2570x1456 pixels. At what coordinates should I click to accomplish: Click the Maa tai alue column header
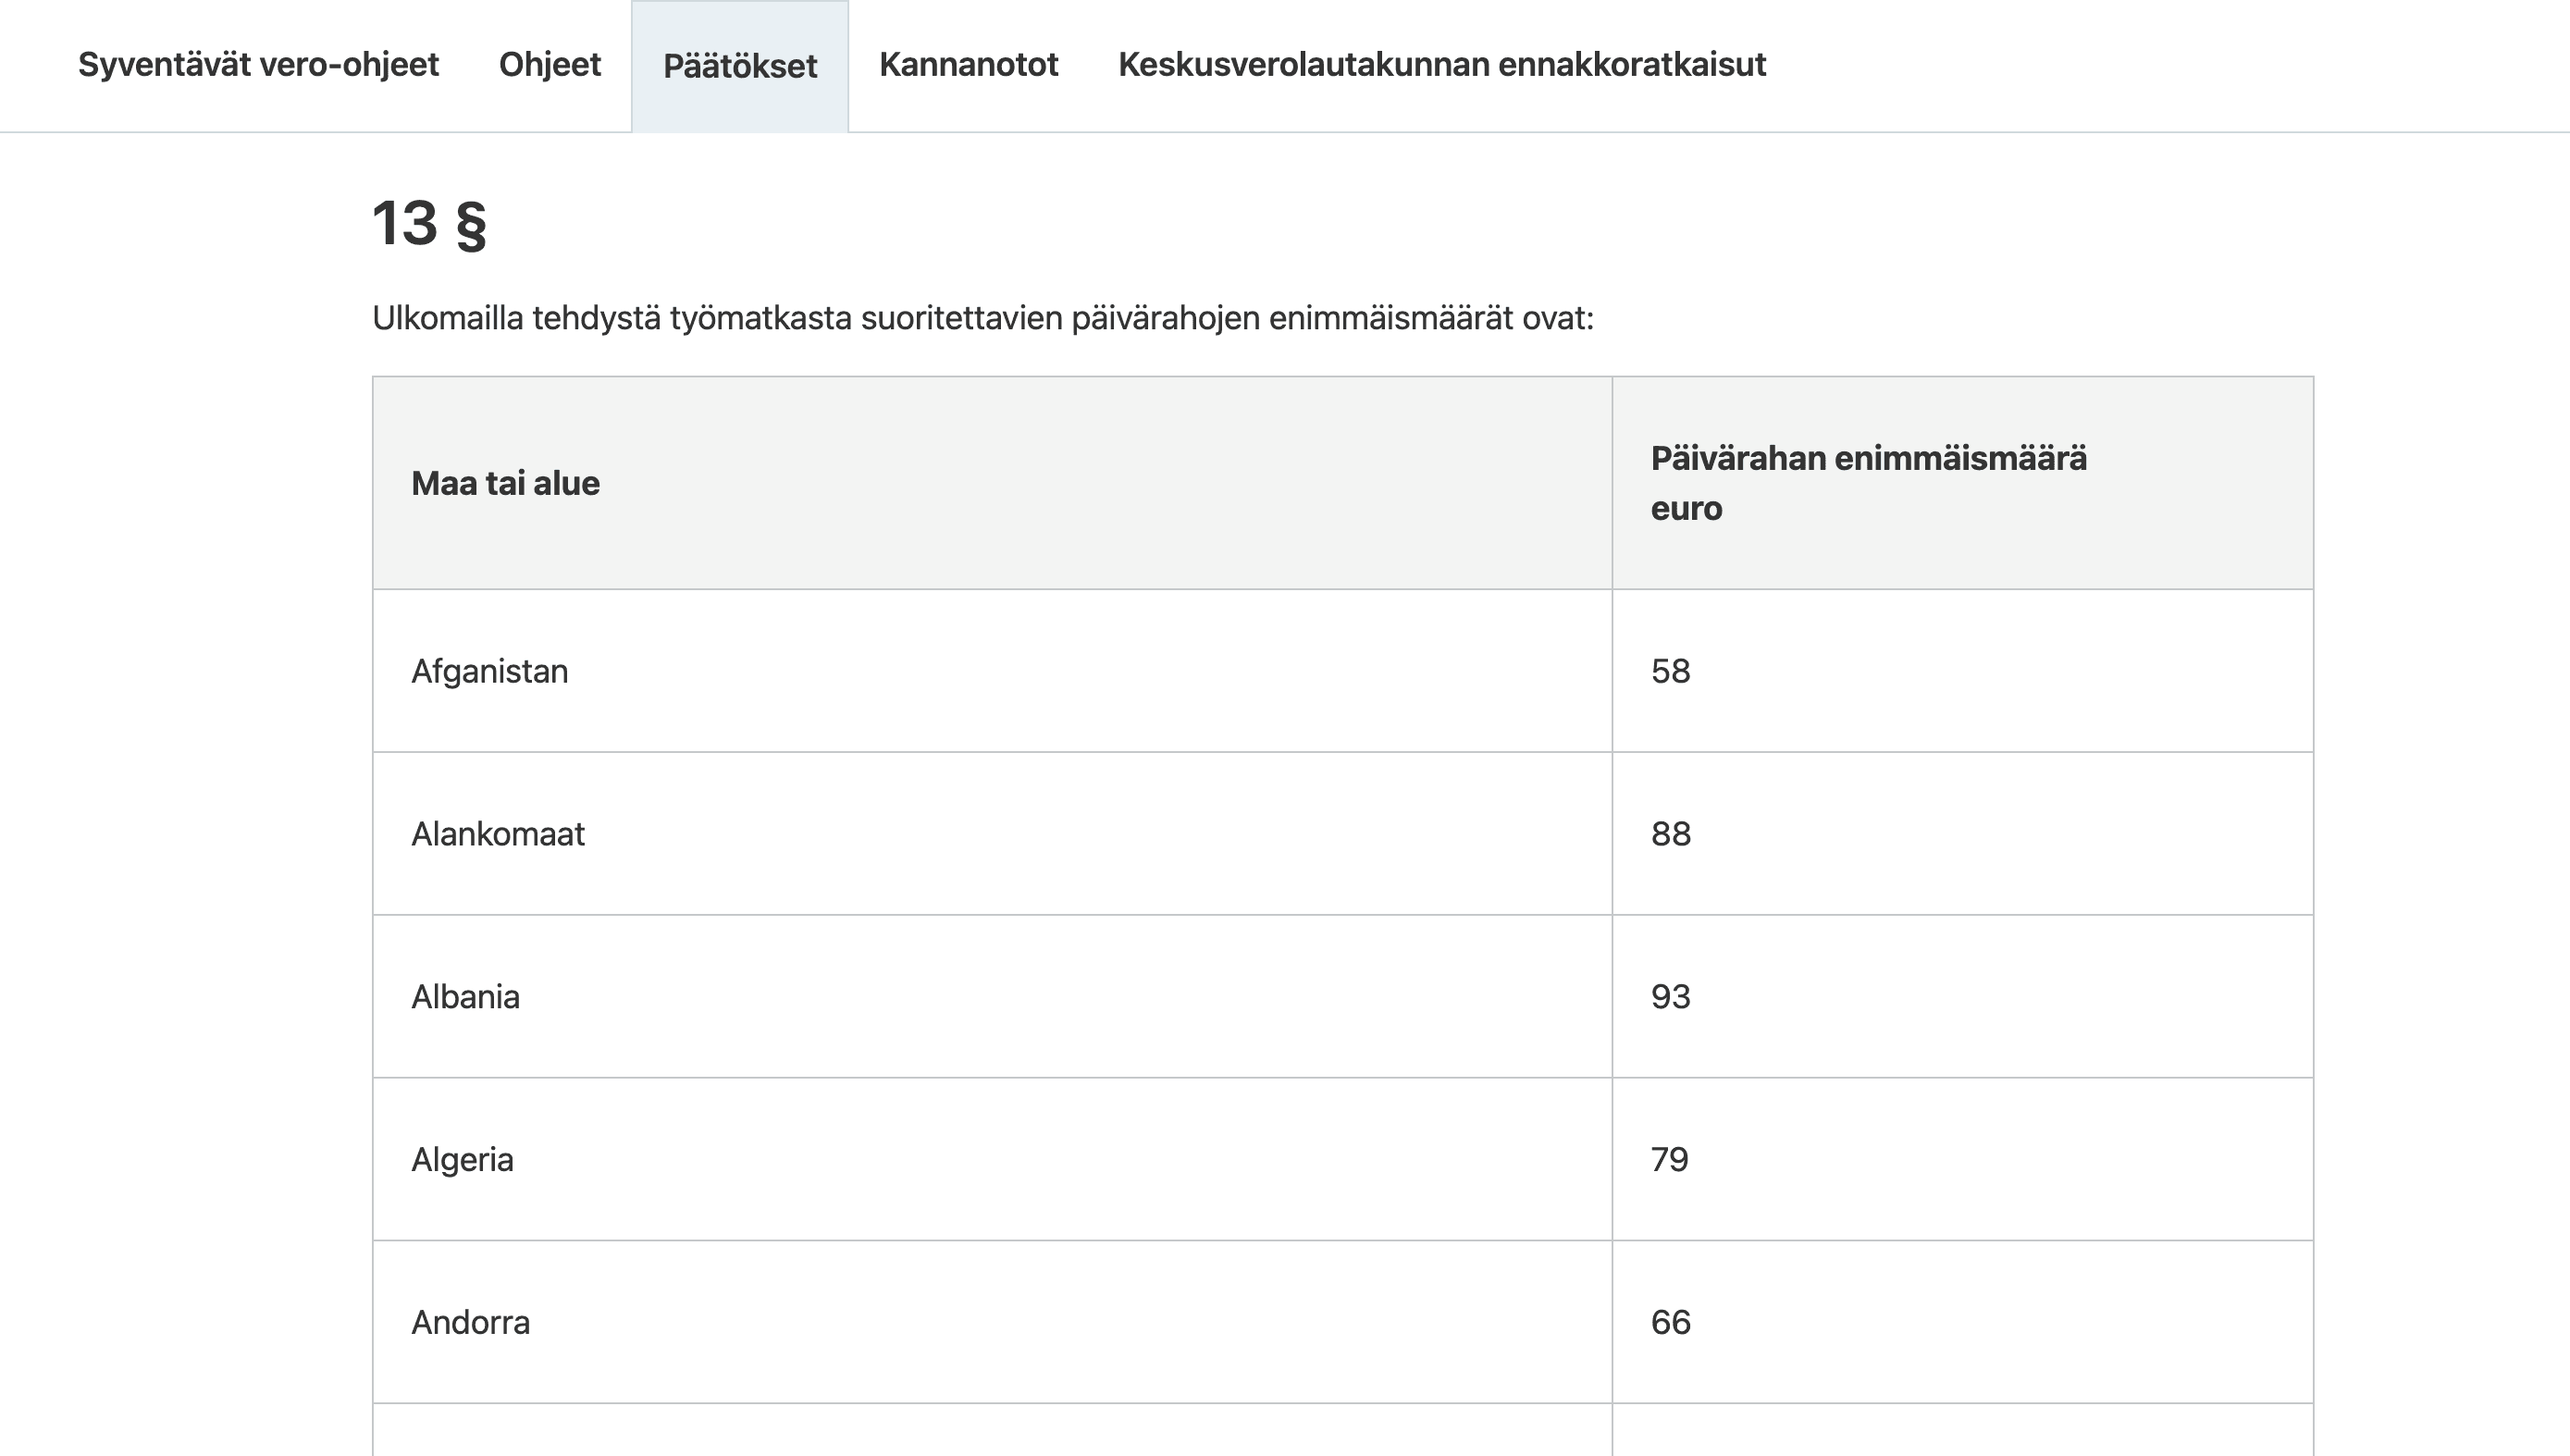992,483
